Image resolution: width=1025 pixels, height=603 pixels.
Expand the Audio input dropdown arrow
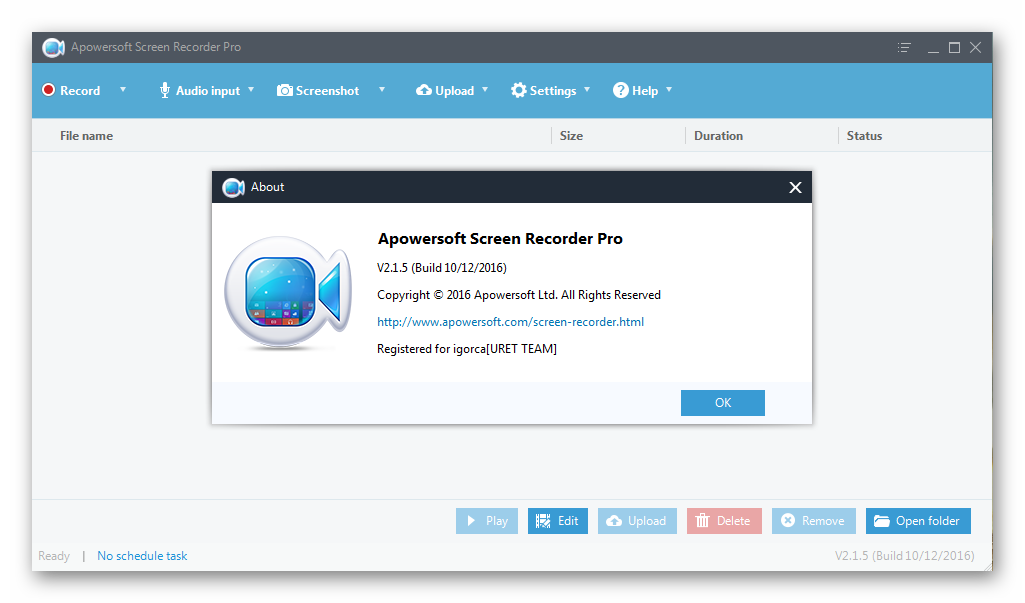[x=251, y=90]
